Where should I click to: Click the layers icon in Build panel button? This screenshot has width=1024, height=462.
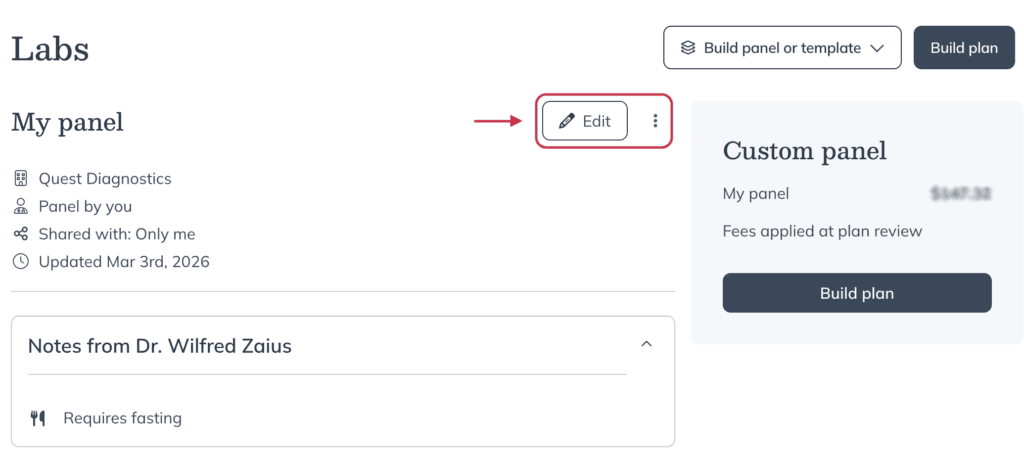pos(687,48)
